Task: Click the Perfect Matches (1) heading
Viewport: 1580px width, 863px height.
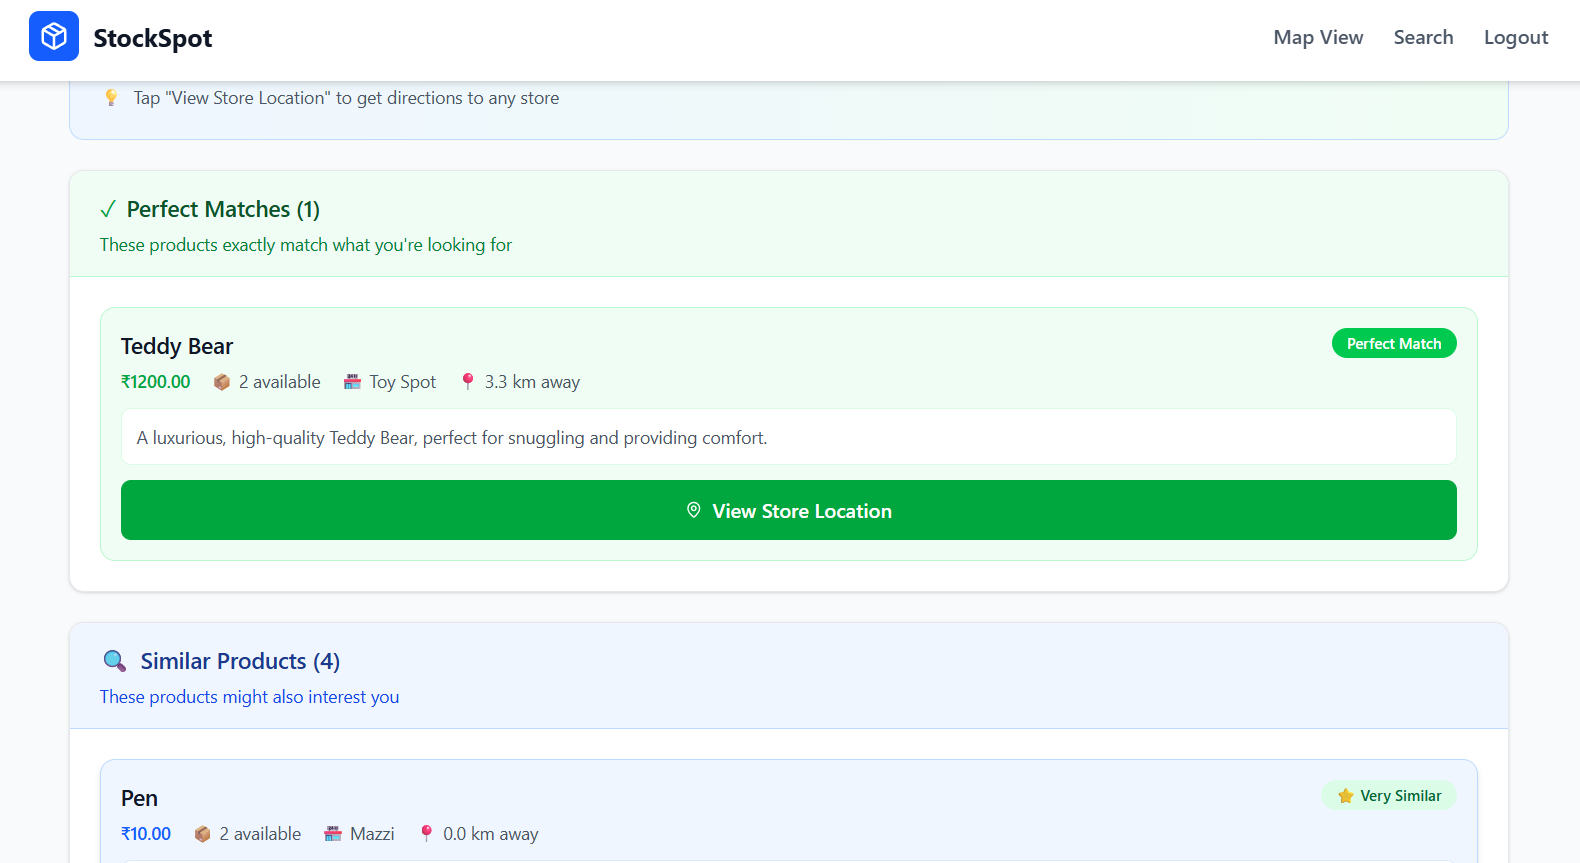Action: 223,209
